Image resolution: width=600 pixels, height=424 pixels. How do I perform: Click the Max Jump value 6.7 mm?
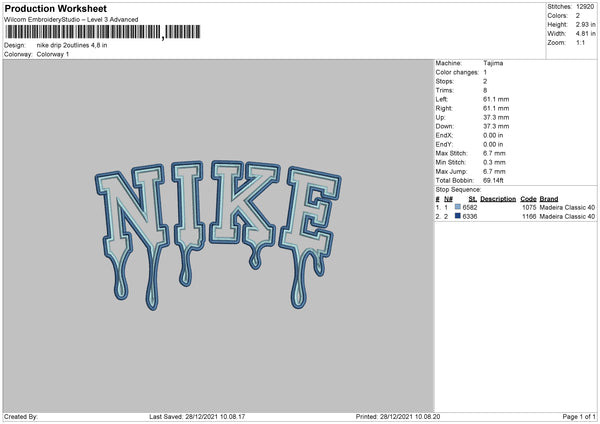coord(494,171)
